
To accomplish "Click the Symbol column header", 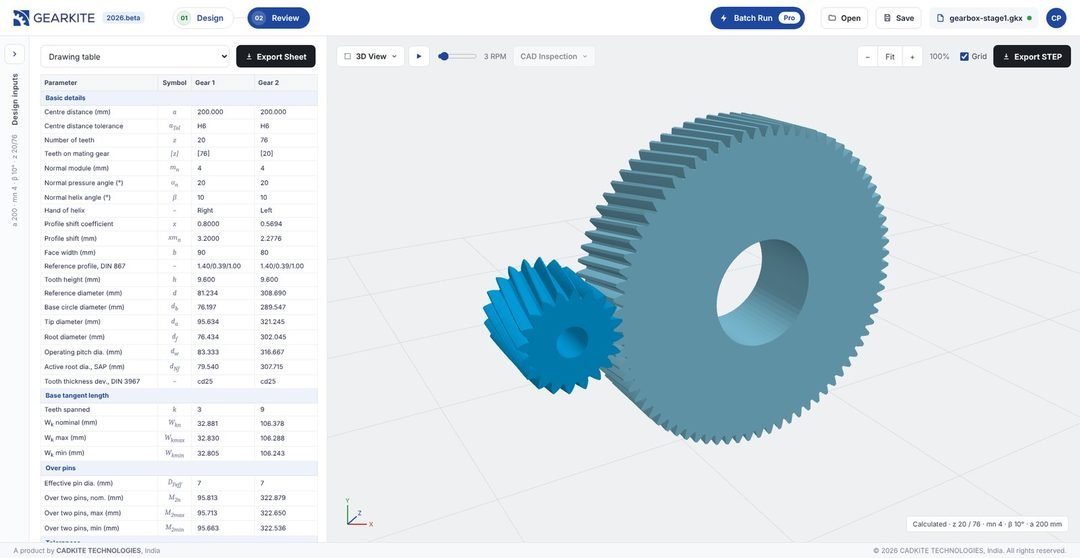I will (174, 83).
